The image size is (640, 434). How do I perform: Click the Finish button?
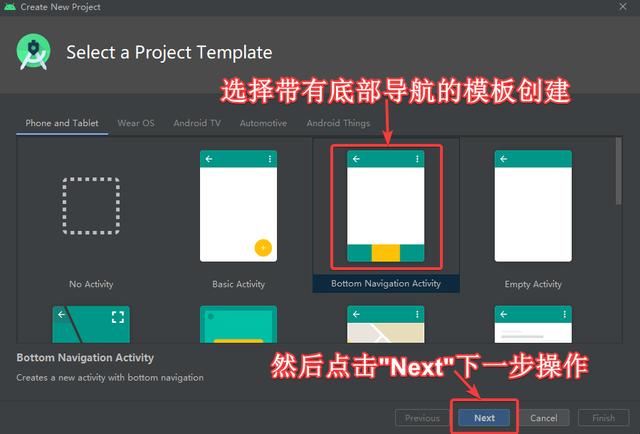[x=603, y=418]
